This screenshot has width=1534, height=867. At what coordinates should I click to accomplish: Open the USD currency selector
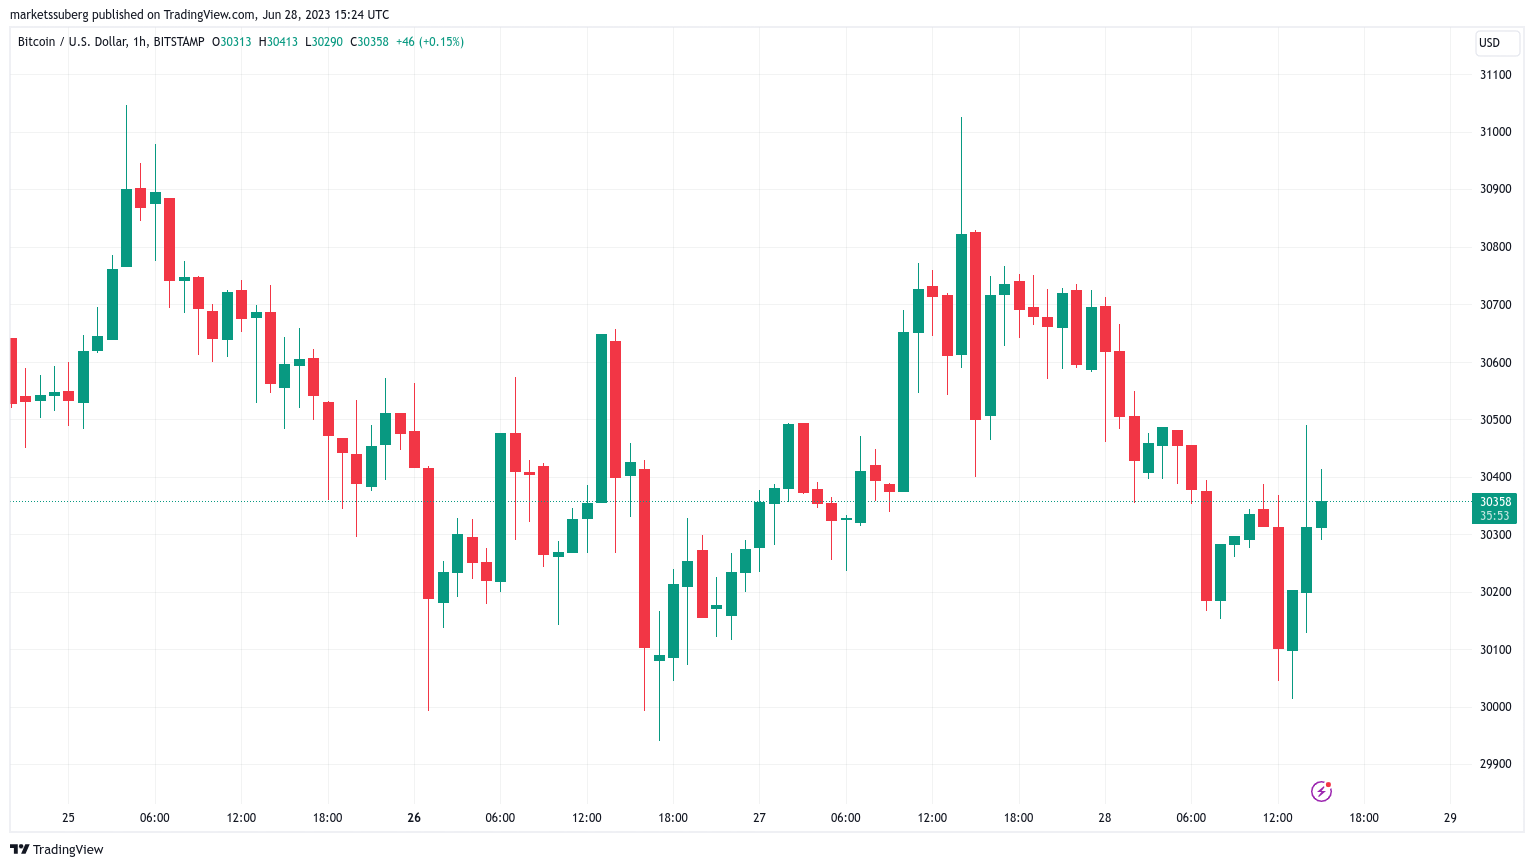(1489, 42)
